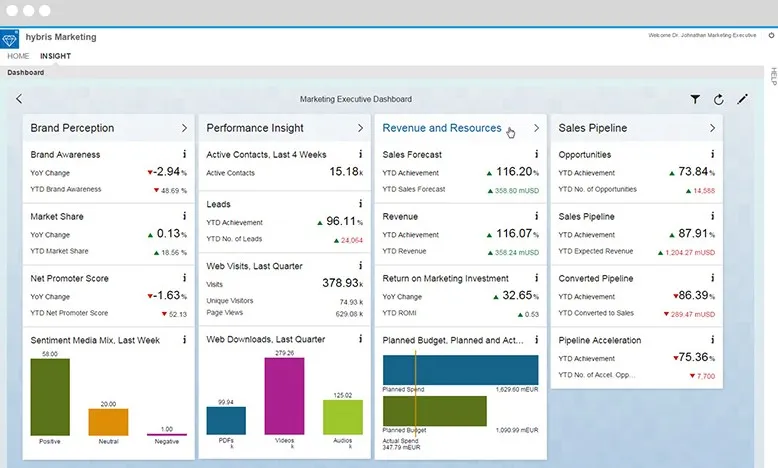Open info for Net Promoter Score tile
Image resolution: width=778 pixels, height=468 pixels.
pyautogui.click(x=185, y=278)
